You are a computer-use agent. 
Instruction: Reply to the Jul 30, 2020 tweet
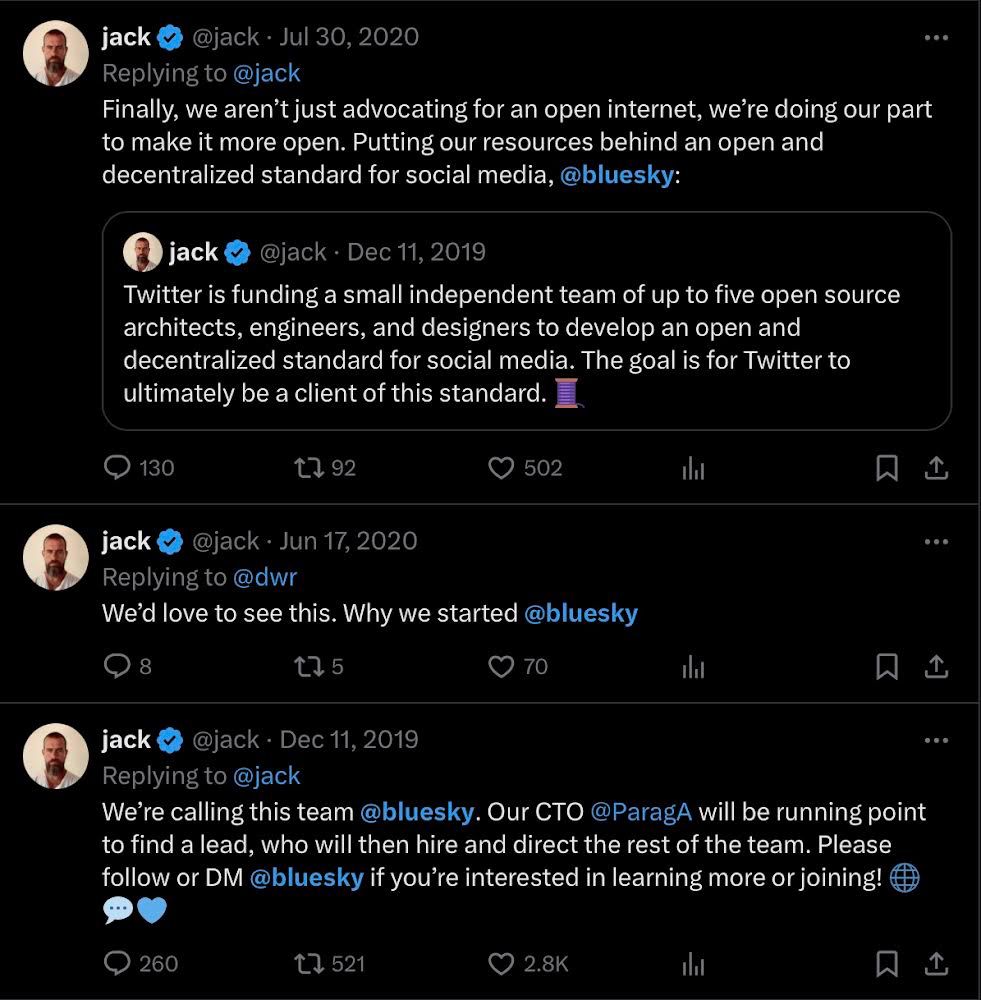(118, 468)
